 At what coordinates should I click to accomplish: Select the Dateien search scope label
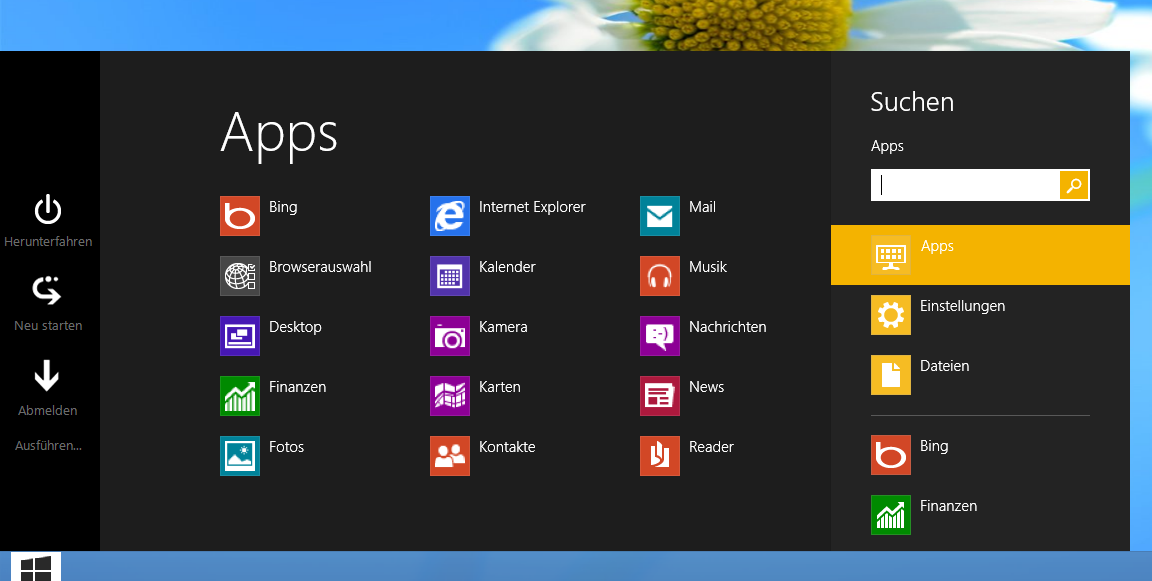point(944,366)
